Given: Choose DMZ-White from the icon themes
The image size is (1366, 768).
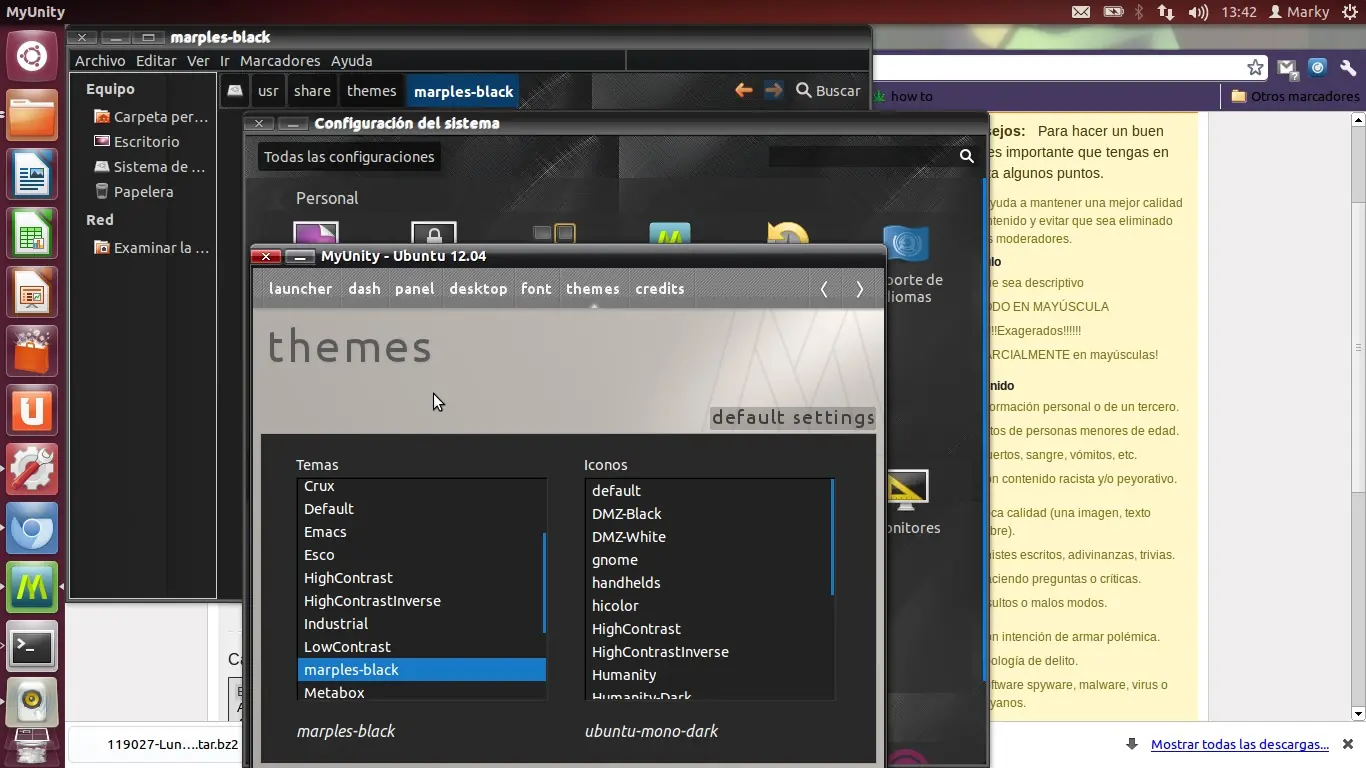Looking at the screenshot, I should 629,537.
